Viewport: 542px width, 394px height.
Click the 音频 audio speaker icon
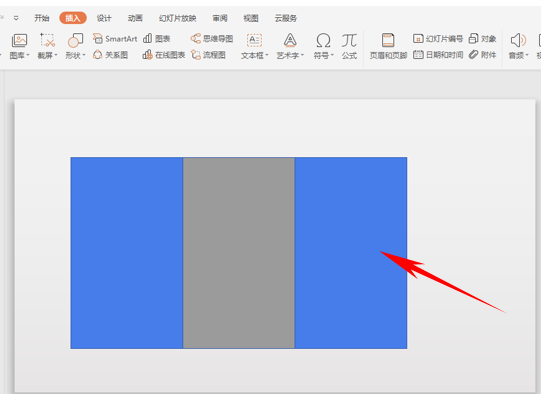tap(518, 40)
